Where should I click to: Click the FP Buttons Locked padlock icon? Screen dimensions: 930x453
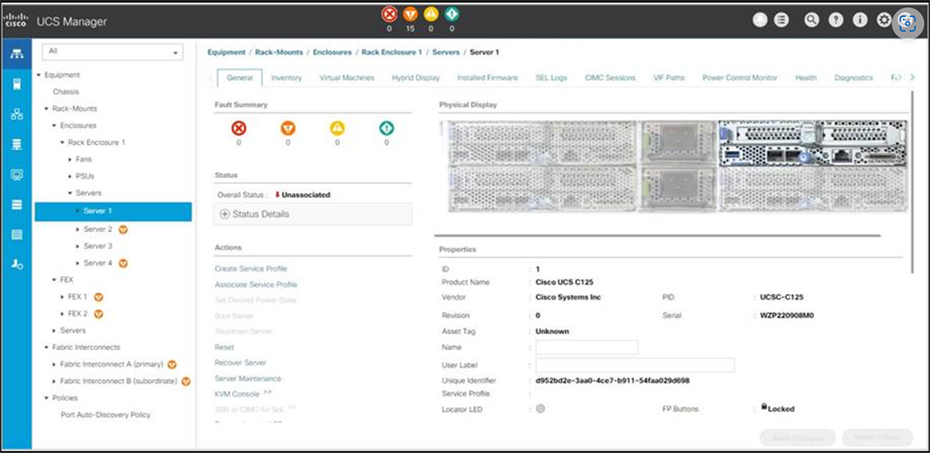pos(764,407)
